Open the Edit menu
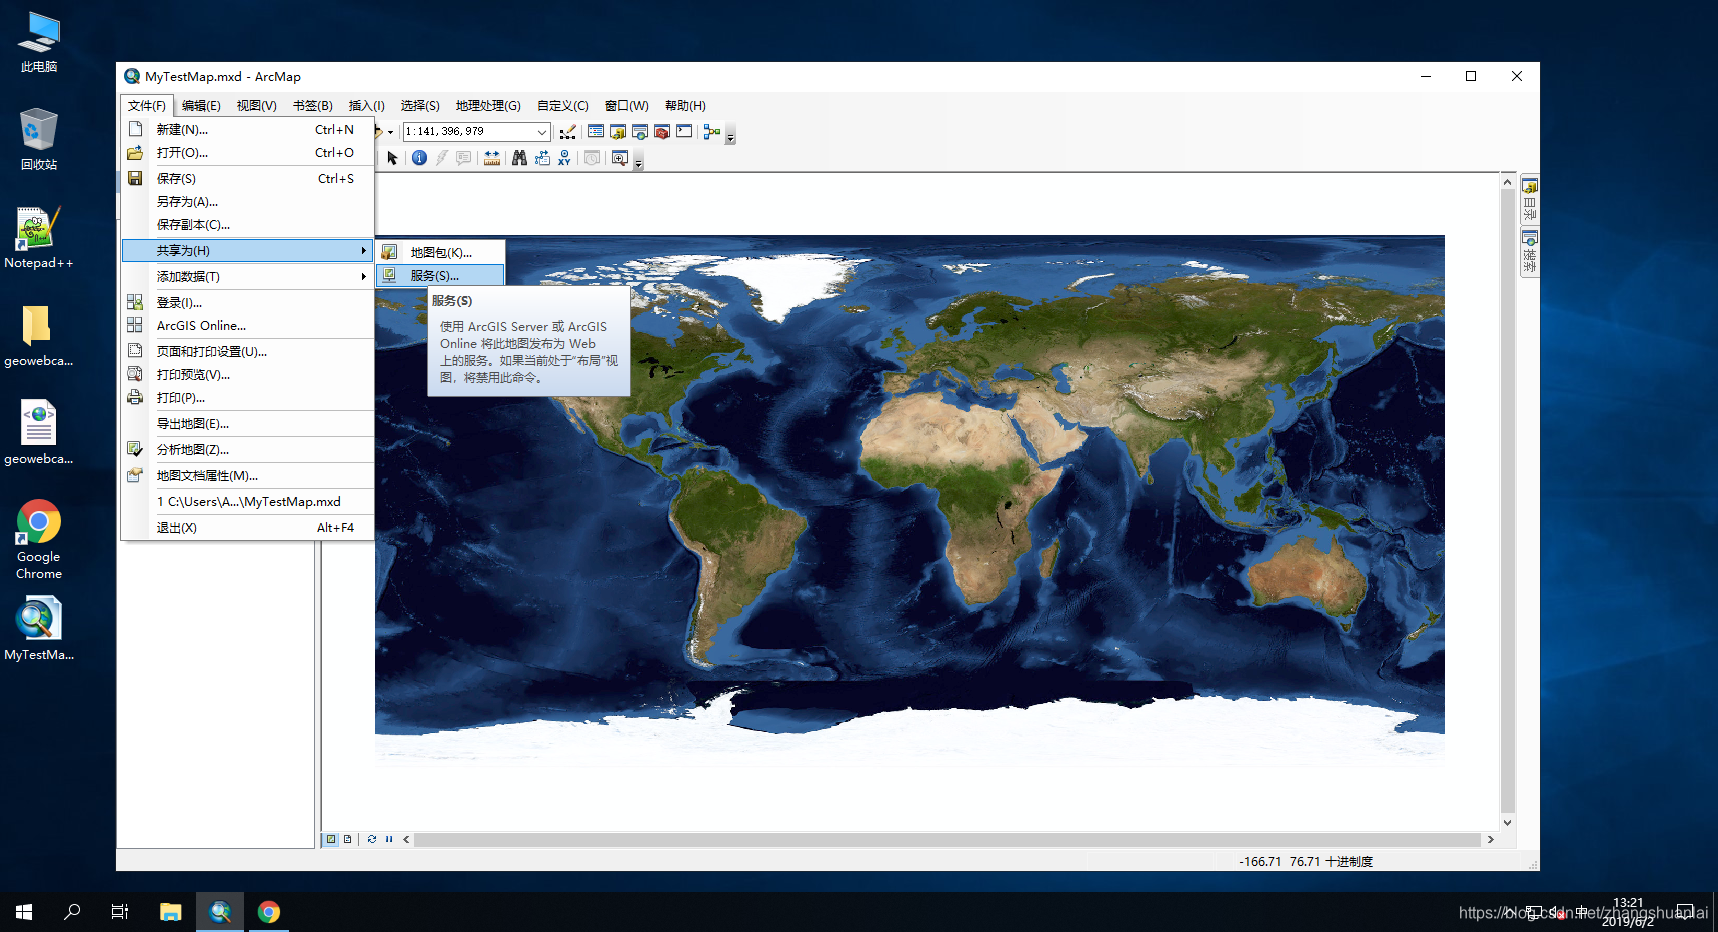Screen dimensions: 1718x932 tap(201, 106)
